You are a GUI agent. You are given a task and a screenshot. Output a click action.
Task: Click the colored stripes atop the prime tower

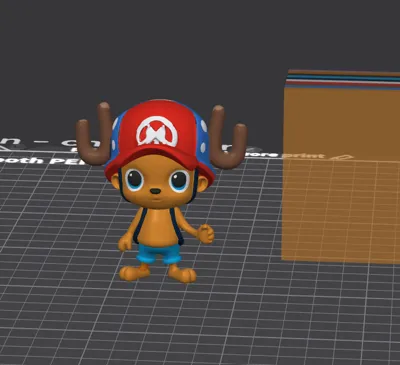[343, 80]
